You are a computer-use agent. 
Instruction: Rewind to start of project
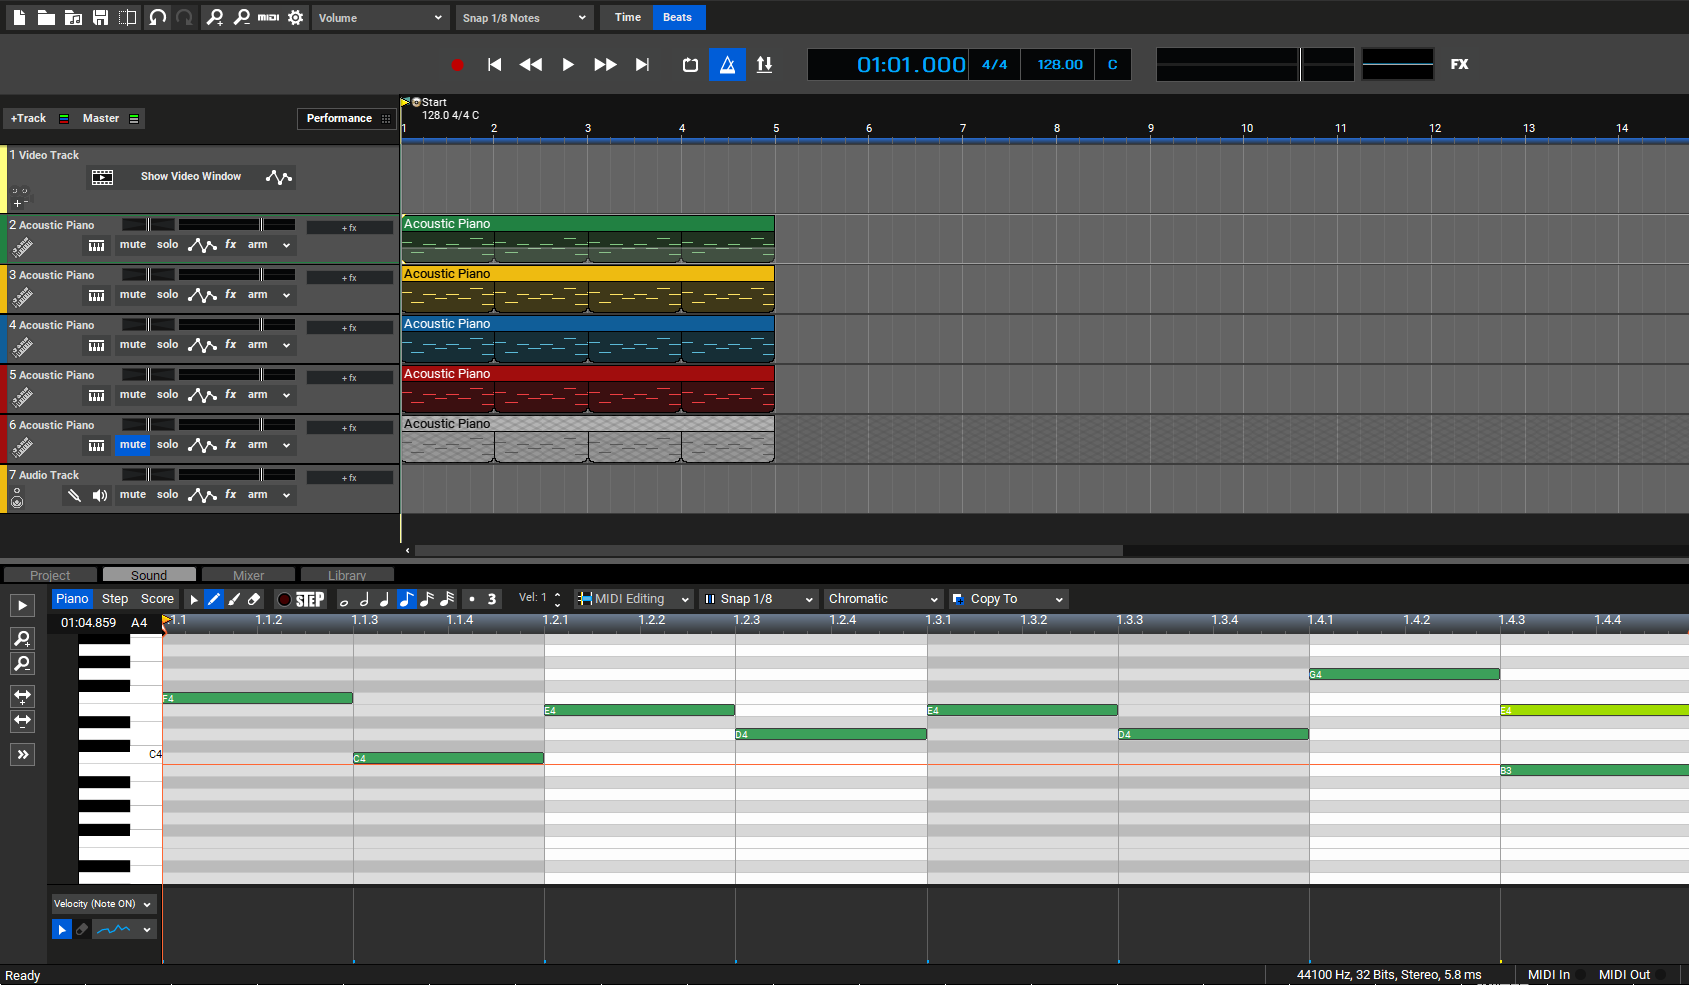point(494,65)
